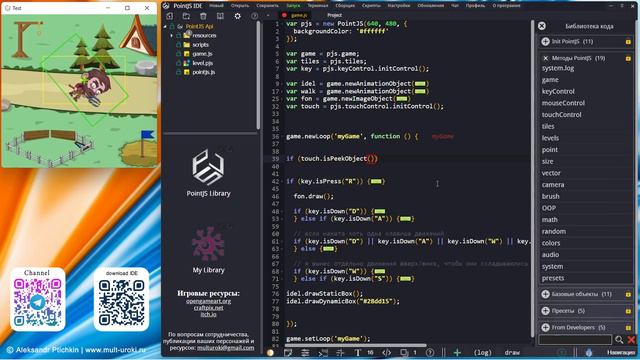Screen dimensions: 640x360
Task: Open the Настройки menu
Action: pyautogui.click(x=399, y=6)
